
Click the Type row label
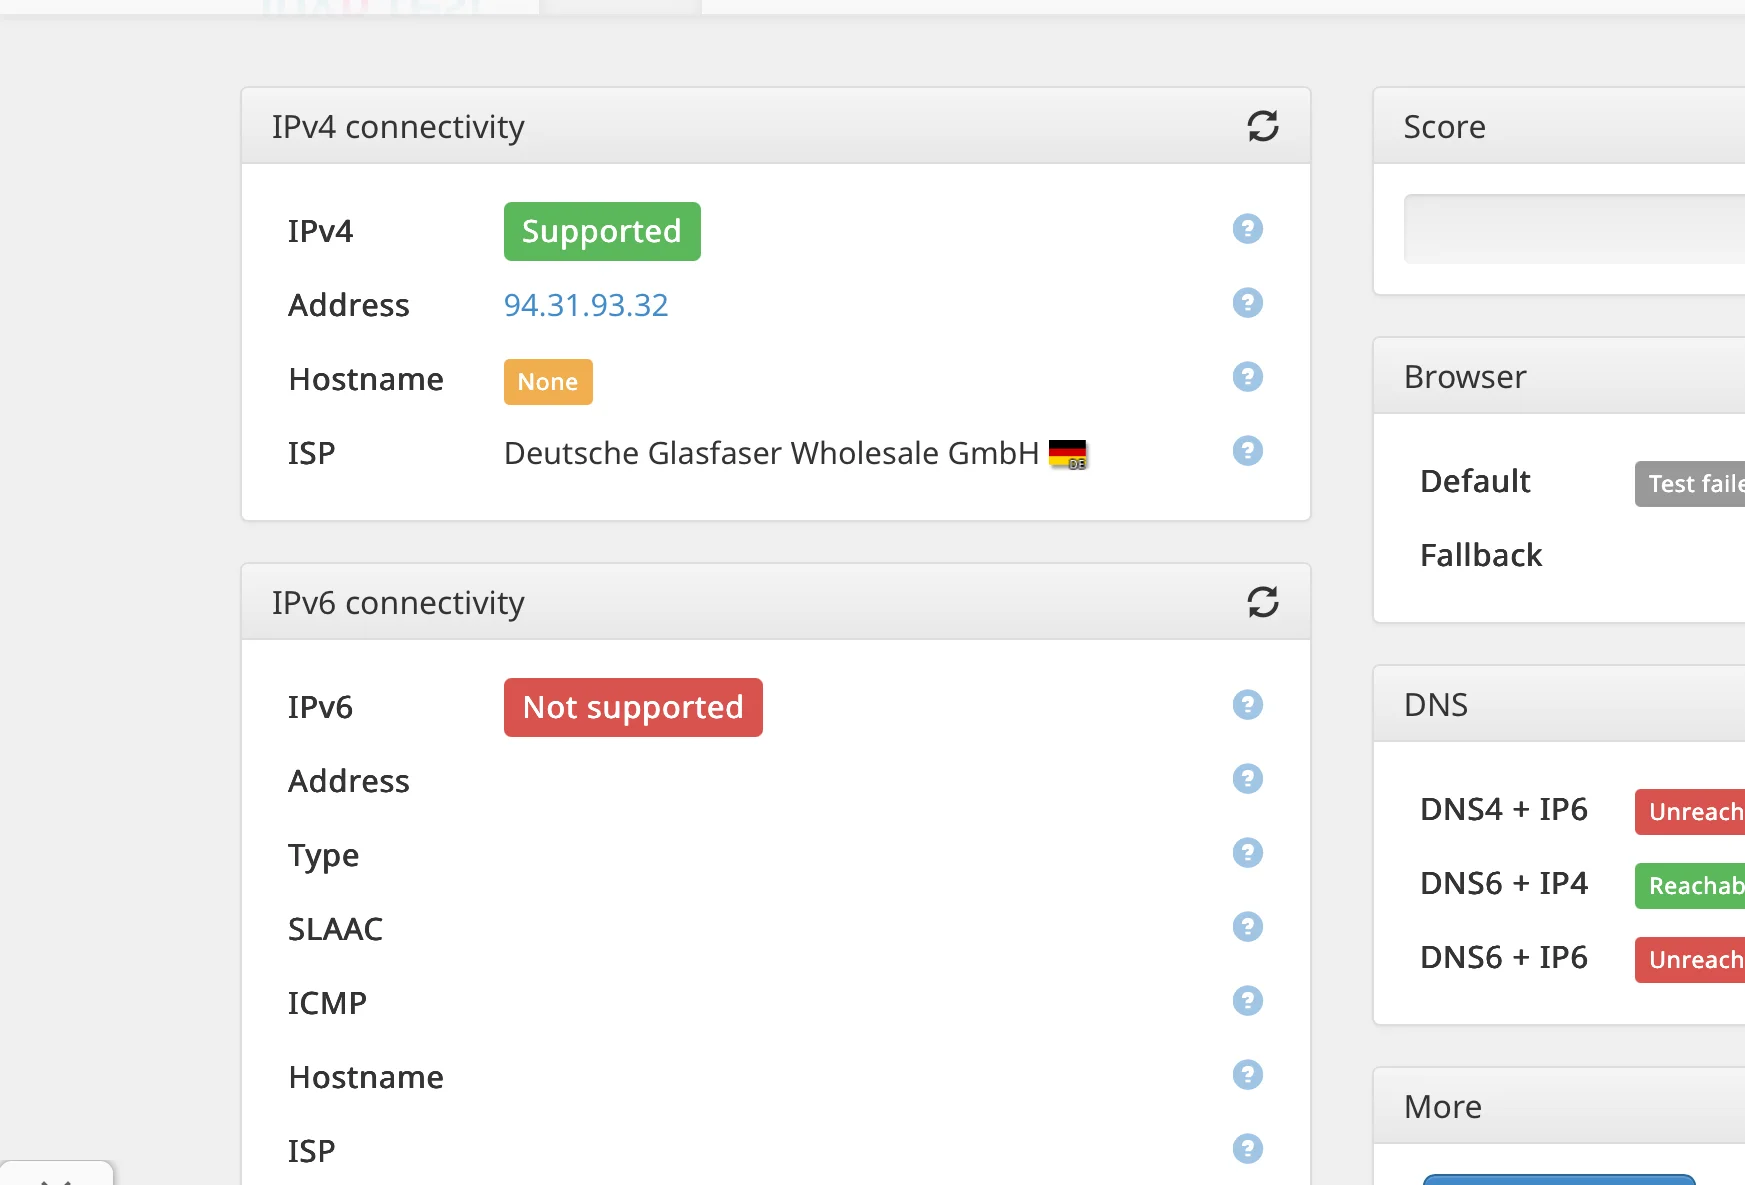coord(323,856)
